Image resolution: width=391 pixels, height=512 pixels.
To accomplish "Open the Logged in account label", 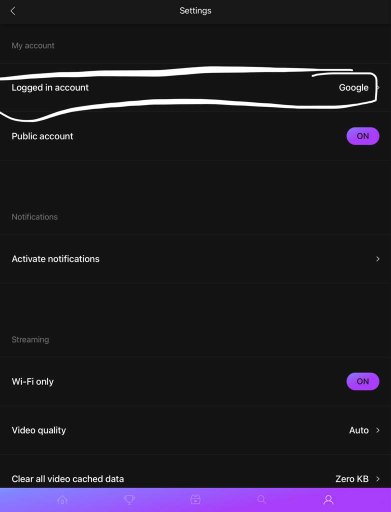I will [50, 88].
